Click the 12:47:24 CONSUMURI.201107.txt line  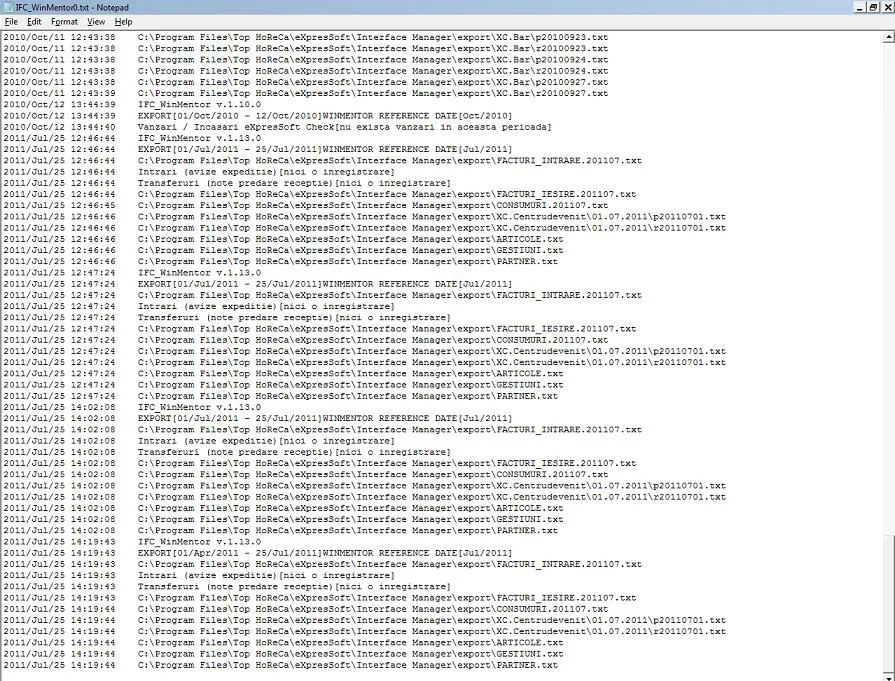306,340
